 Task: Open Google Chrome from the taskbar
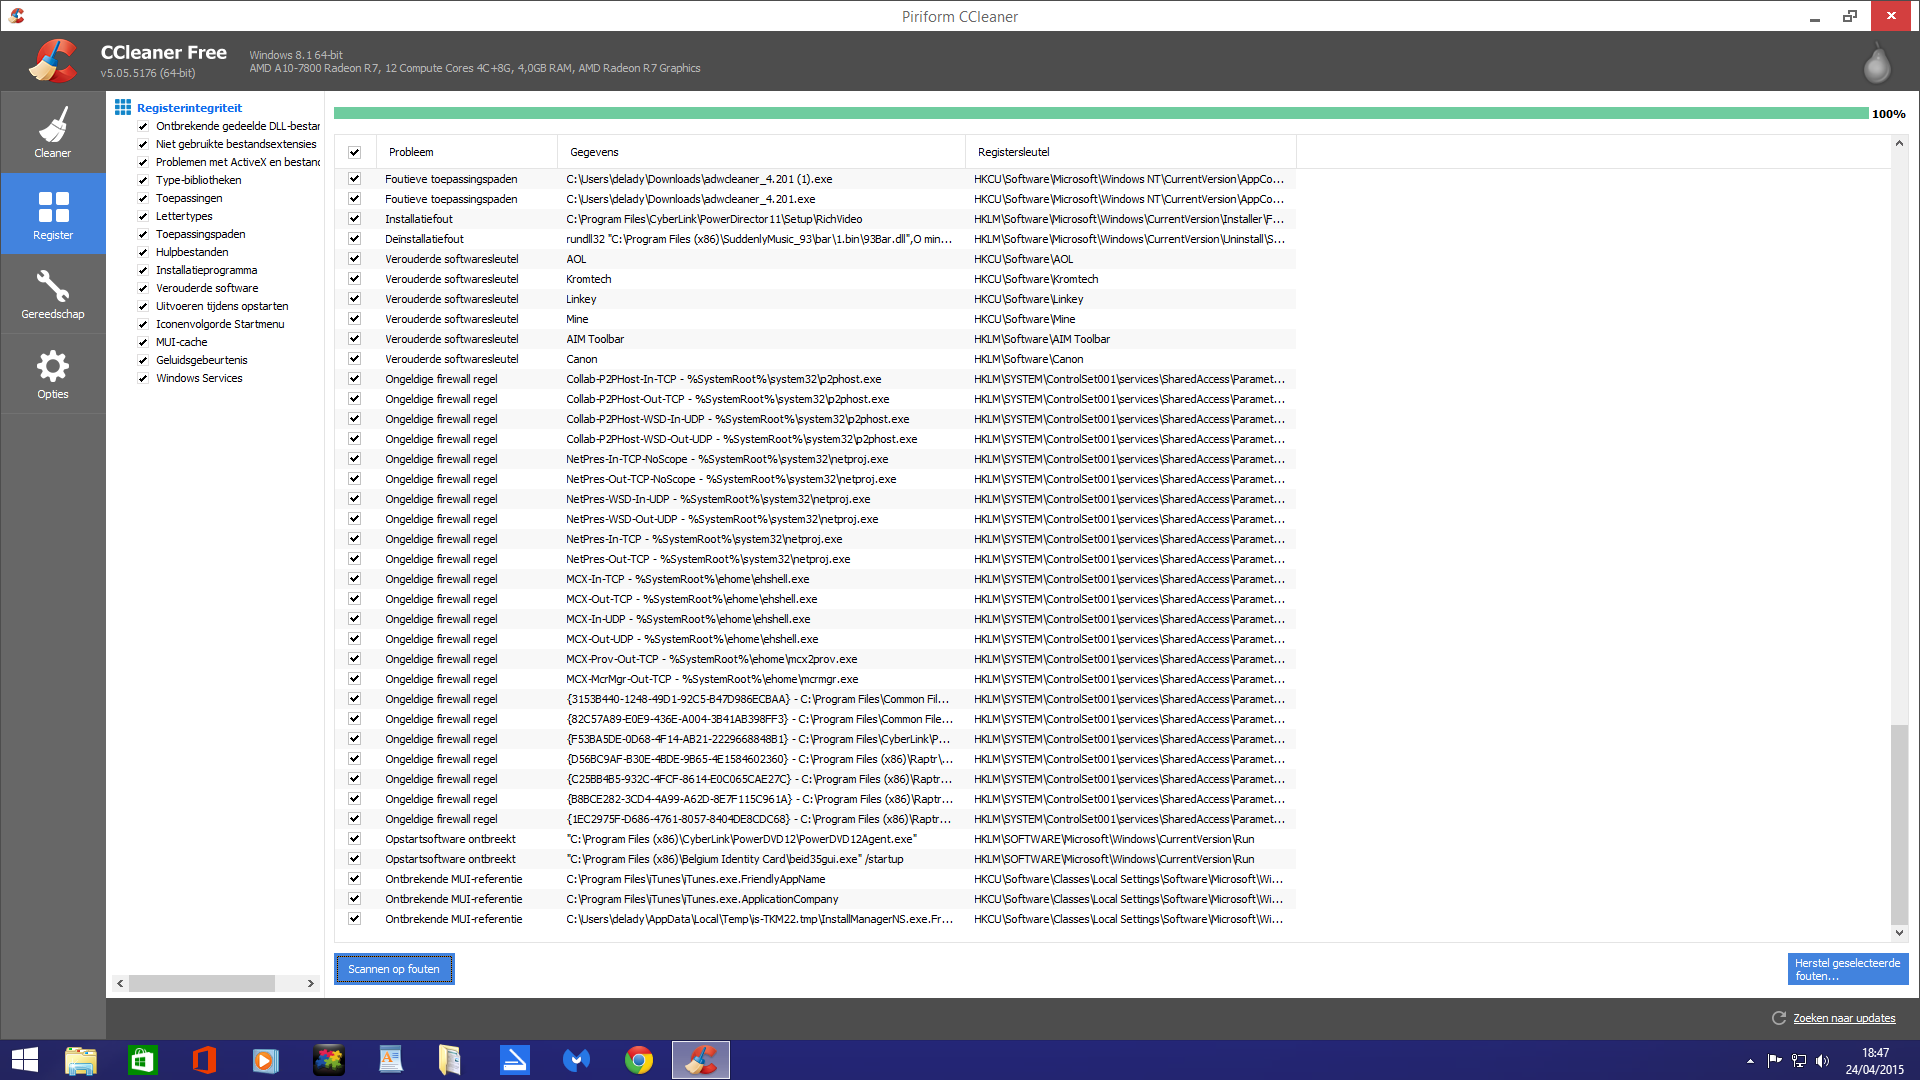click(x=638, y=1060)
